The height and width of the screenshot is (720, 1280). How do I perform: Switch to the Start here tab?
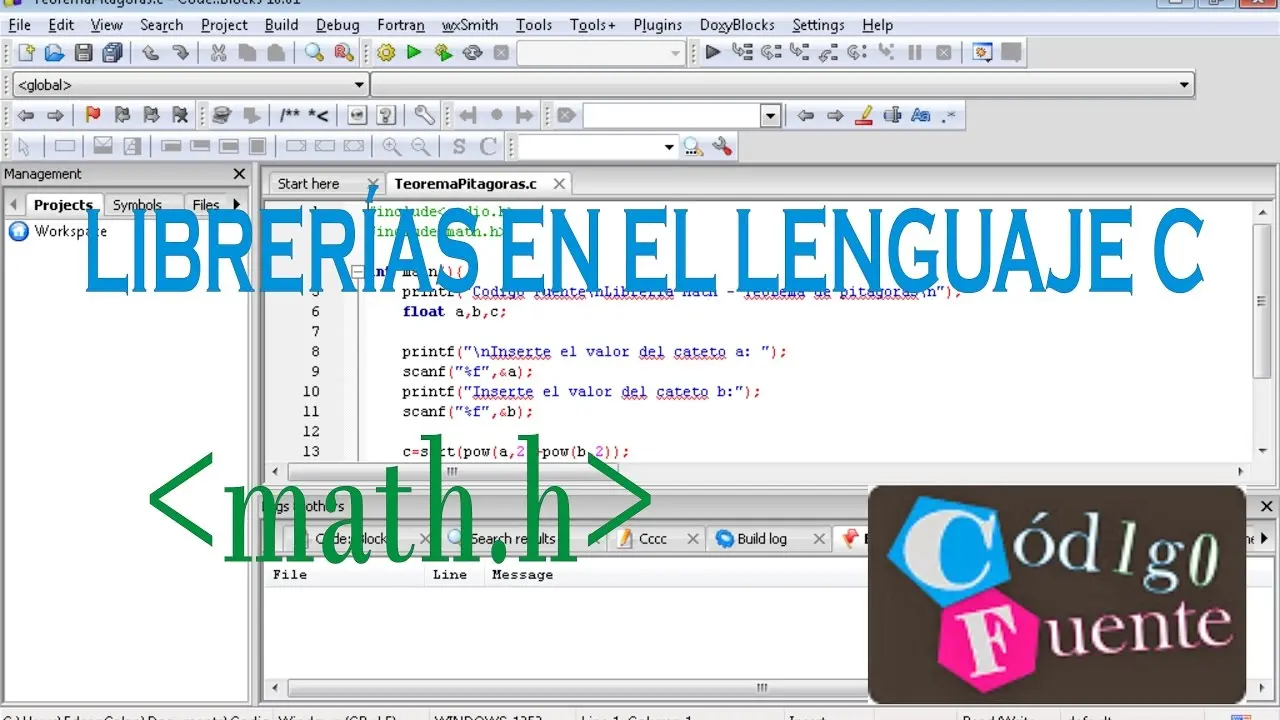[308, 184]
